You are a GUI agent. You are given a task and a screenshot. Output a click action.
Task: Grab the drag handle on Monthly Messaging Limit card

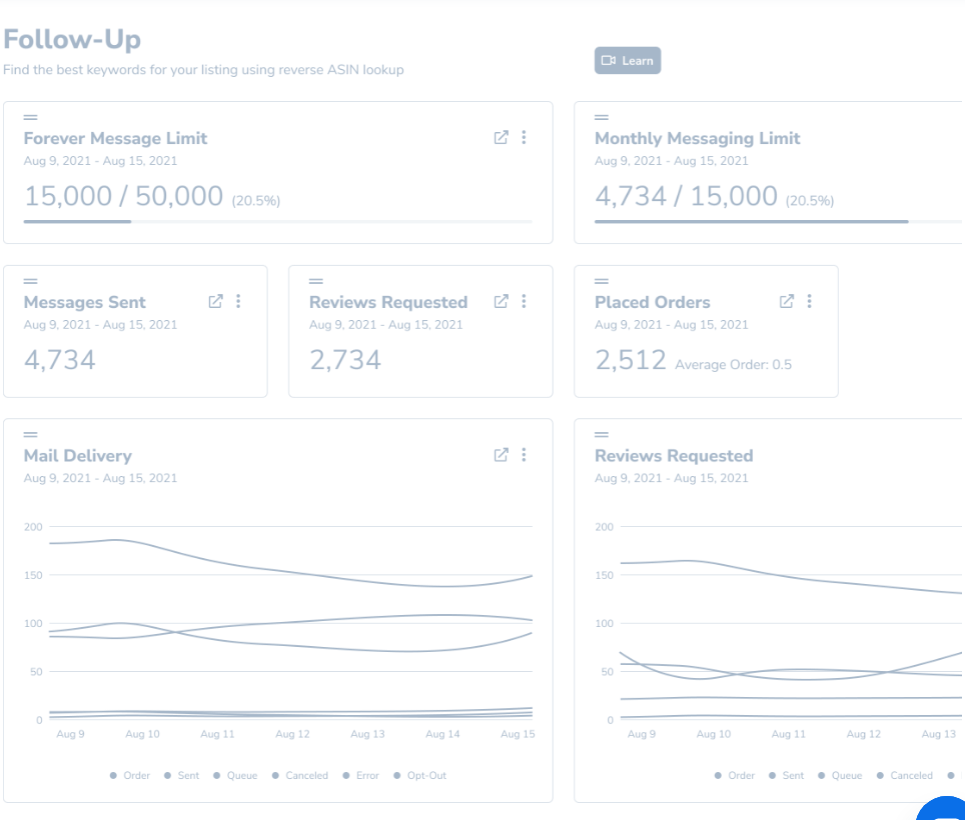pos(602,118)
